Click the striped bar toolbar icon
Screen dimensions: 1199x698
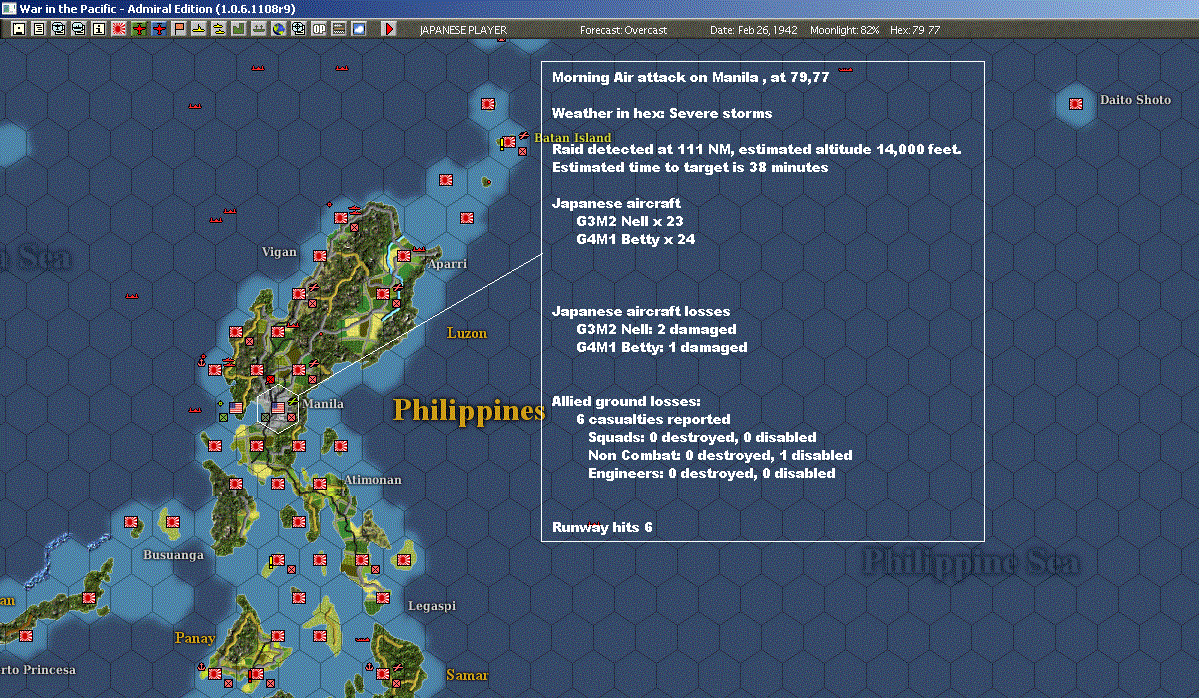tap(339, 29)
